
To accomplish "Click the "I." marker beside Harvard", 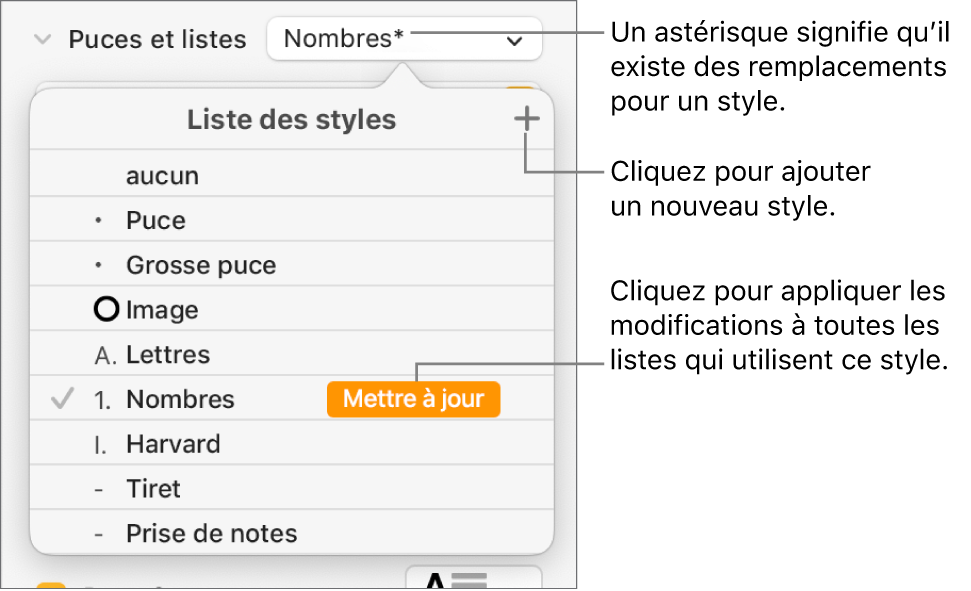I will [x=101, y=444].
